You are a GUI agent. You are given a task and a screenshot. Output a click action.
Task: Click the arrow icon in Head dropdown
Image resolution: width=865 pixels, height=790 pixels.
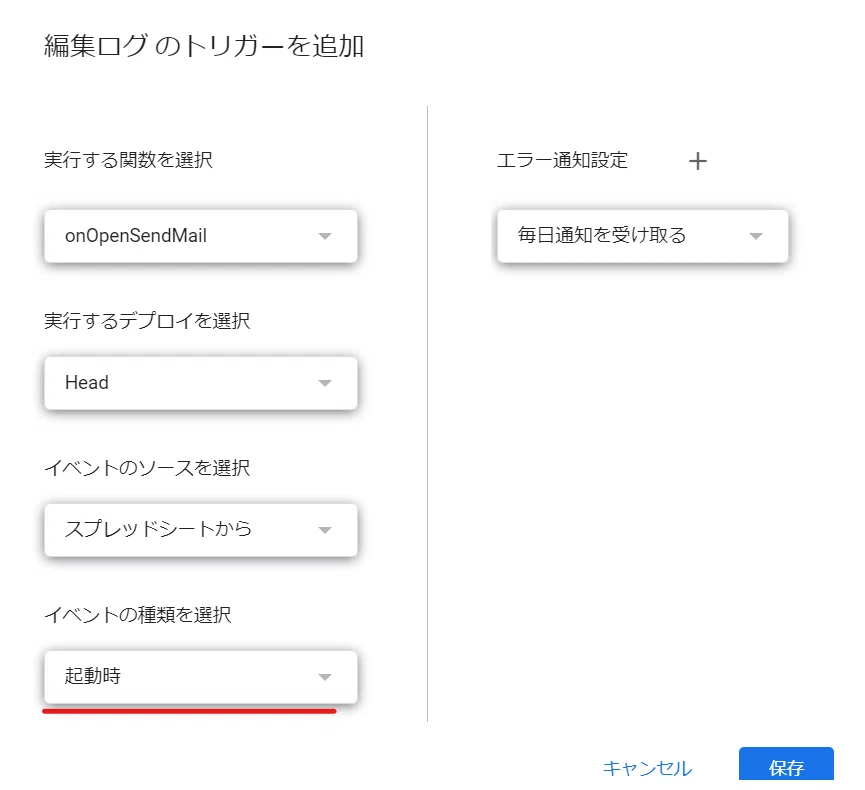(x=325, y=383)
